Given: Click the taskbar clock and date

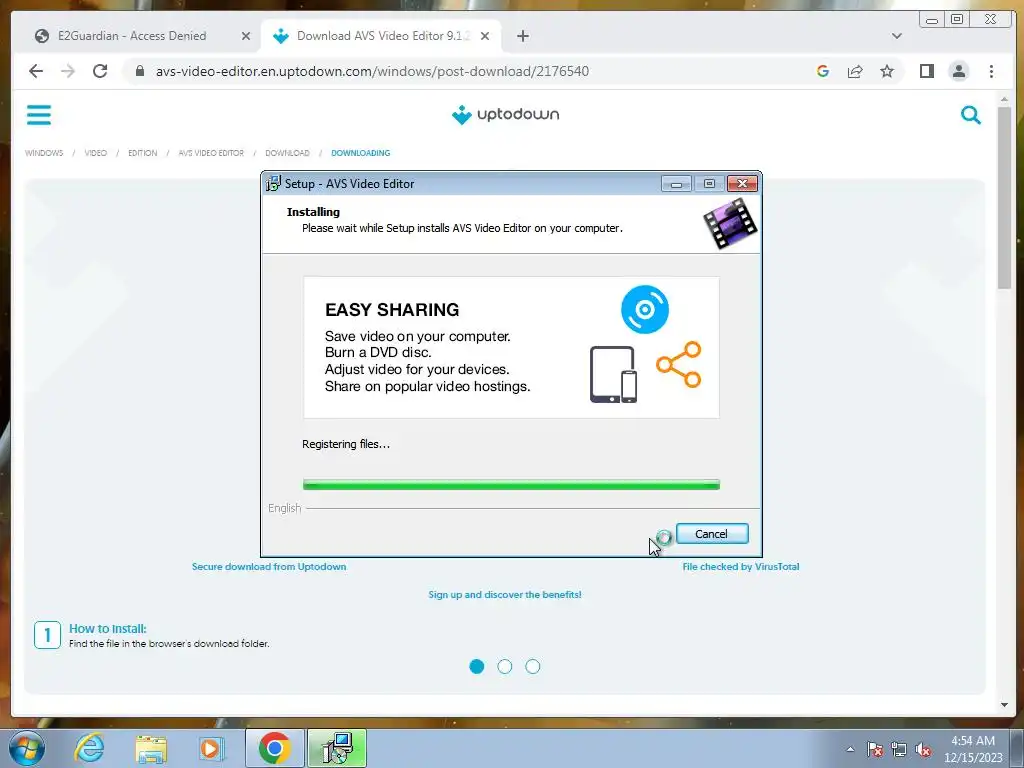Looking at the screenshot, I should click(973, 749).
